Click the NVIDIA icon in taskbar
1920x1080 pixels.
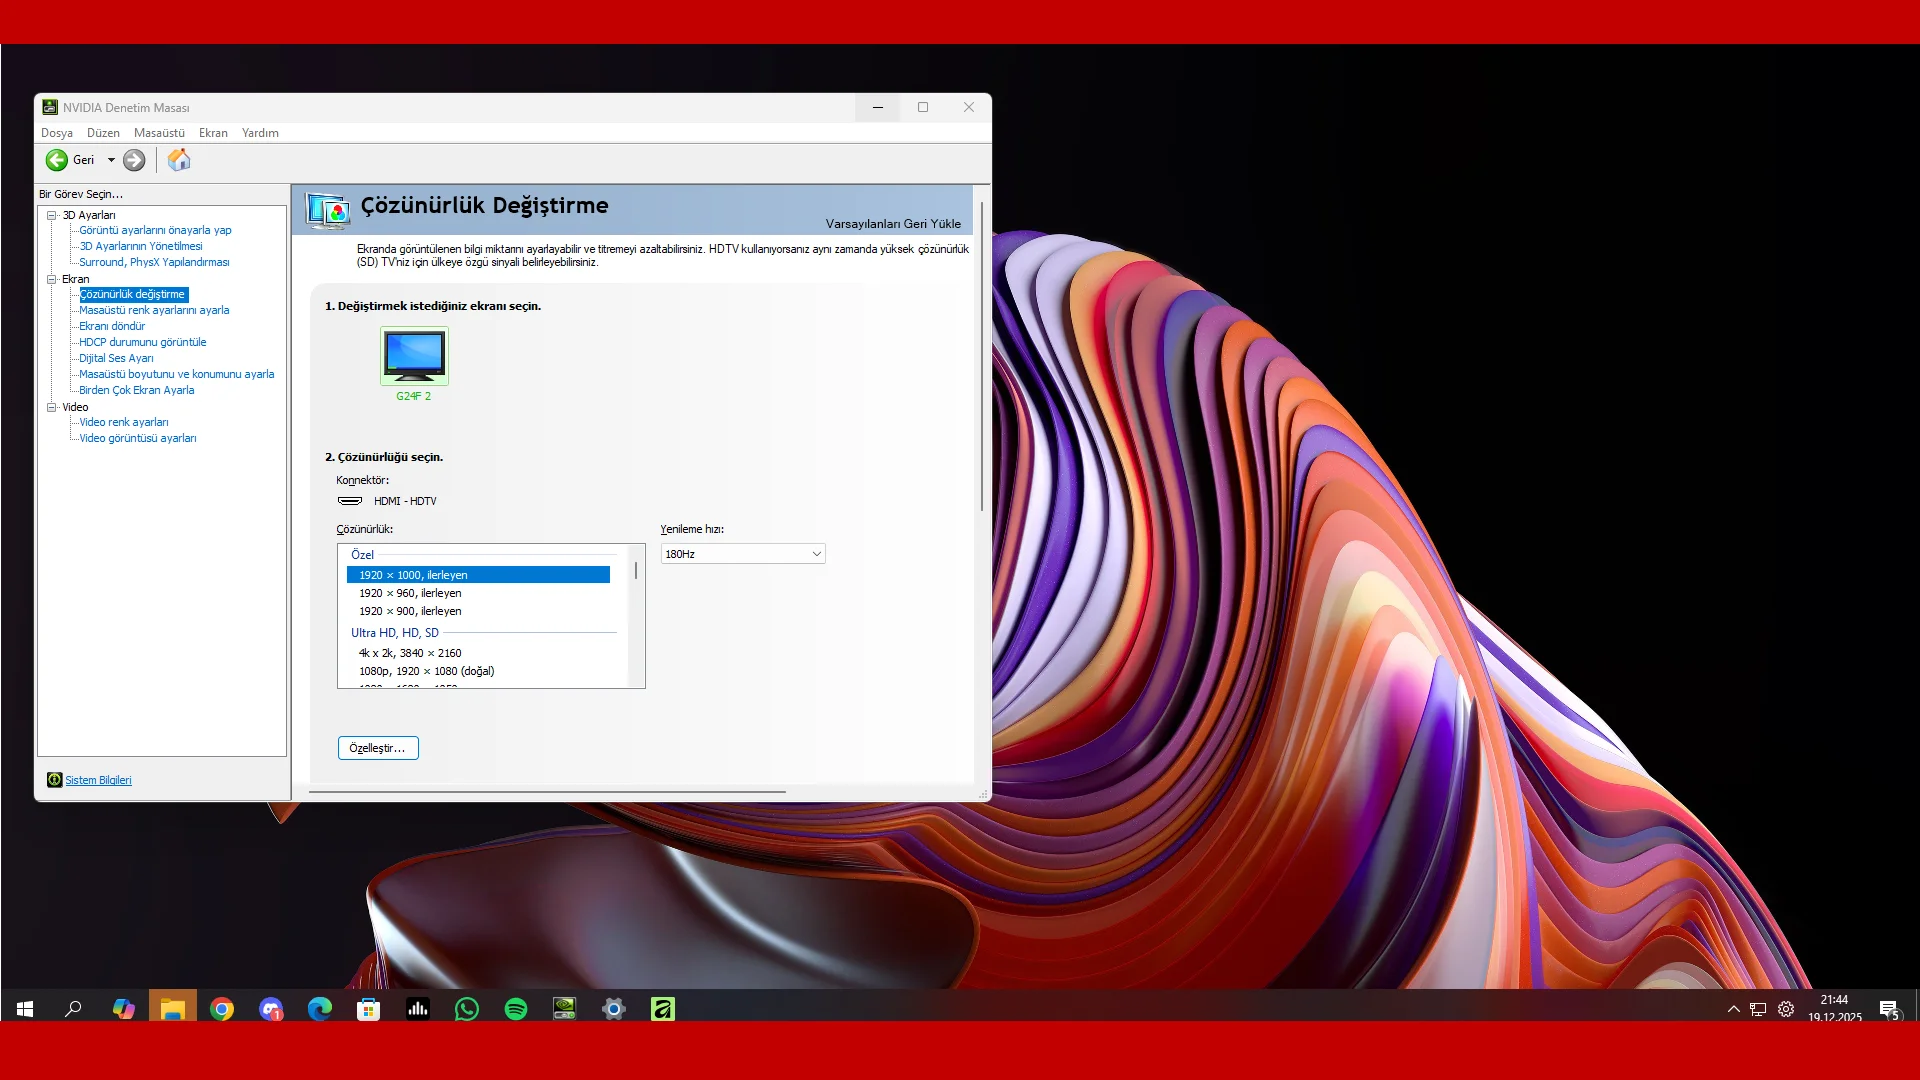[565, 1009]
